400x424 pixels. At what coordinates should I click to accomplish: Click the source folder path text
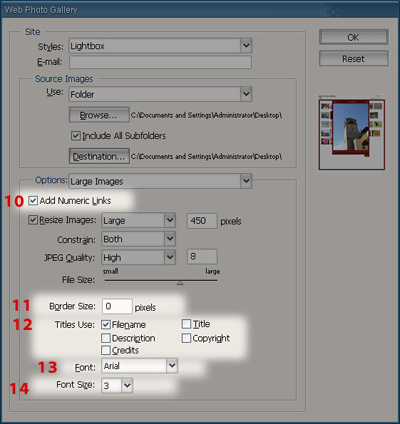click(206, 115)
